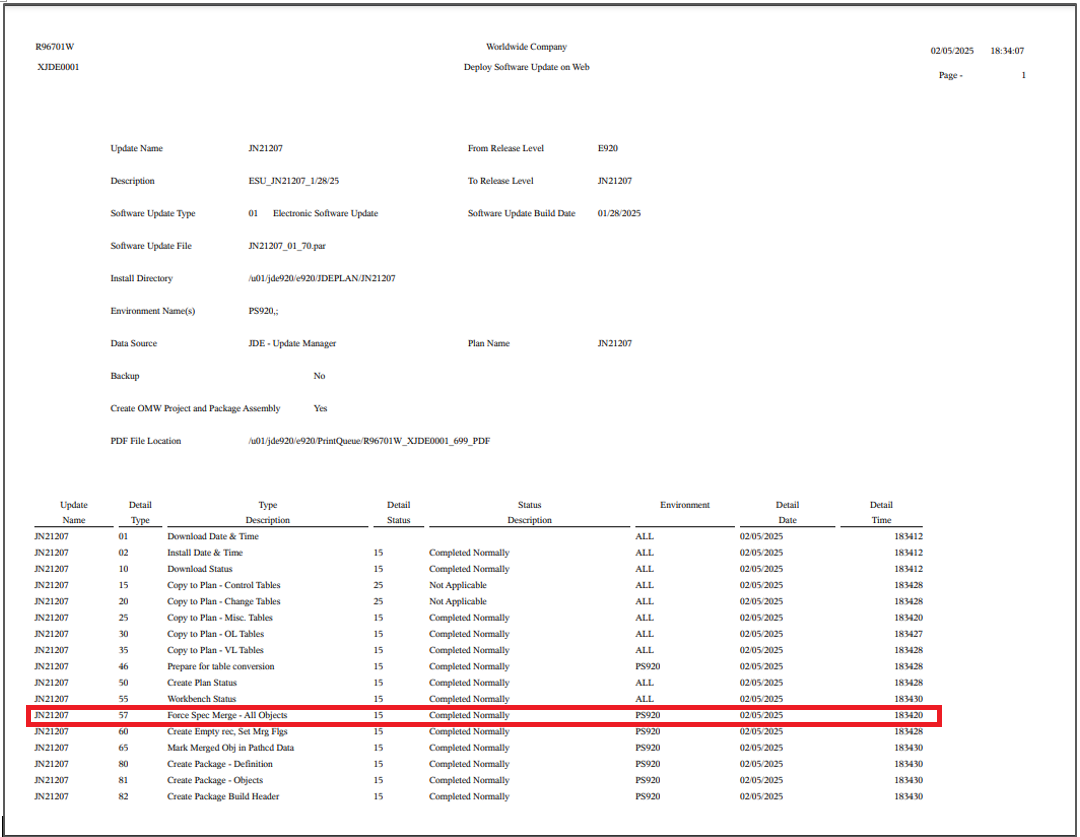Select the Environment Name PS920 value
The image size is (1080, 837).
[x=260, y=310]
